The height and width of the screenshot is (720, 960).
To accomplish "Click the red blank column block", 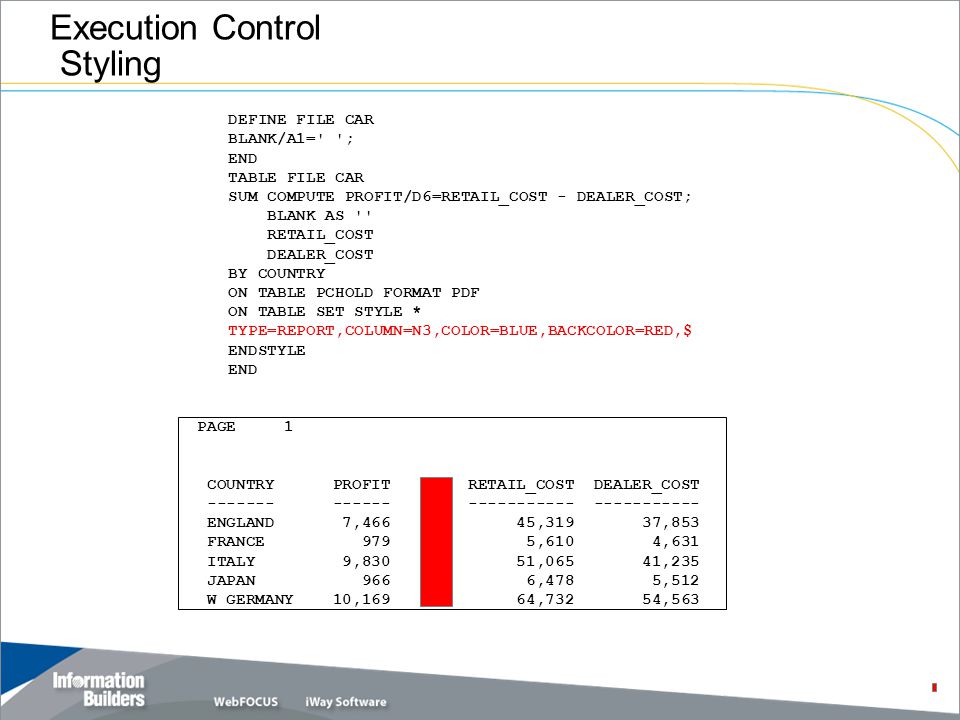I will click(x=437, y=542).
